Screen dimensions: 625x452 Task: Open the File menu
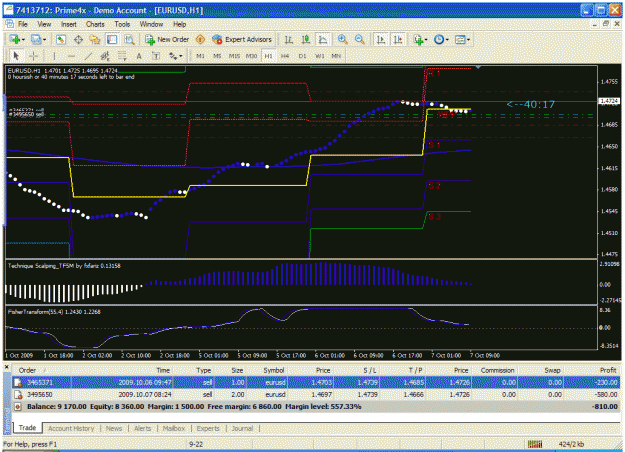[23, 24]
